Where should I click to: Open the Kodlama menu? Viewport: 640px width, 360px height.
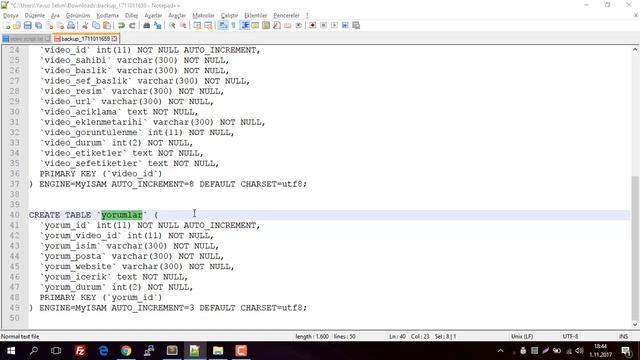[108, 16]
